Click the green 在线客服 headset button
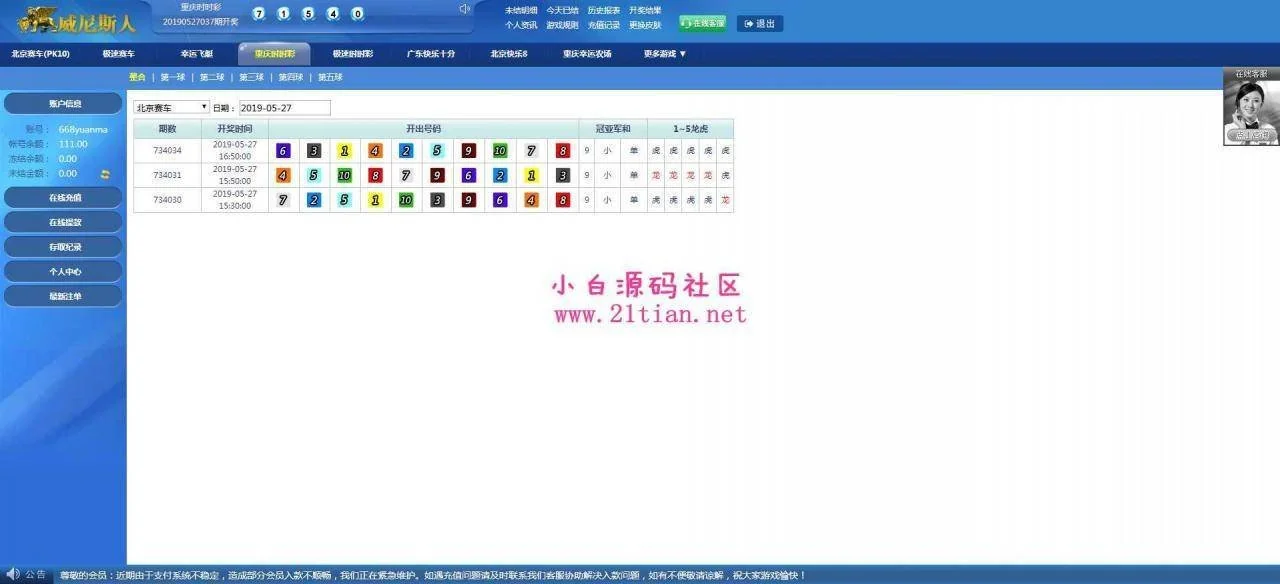 coord(702,23)
